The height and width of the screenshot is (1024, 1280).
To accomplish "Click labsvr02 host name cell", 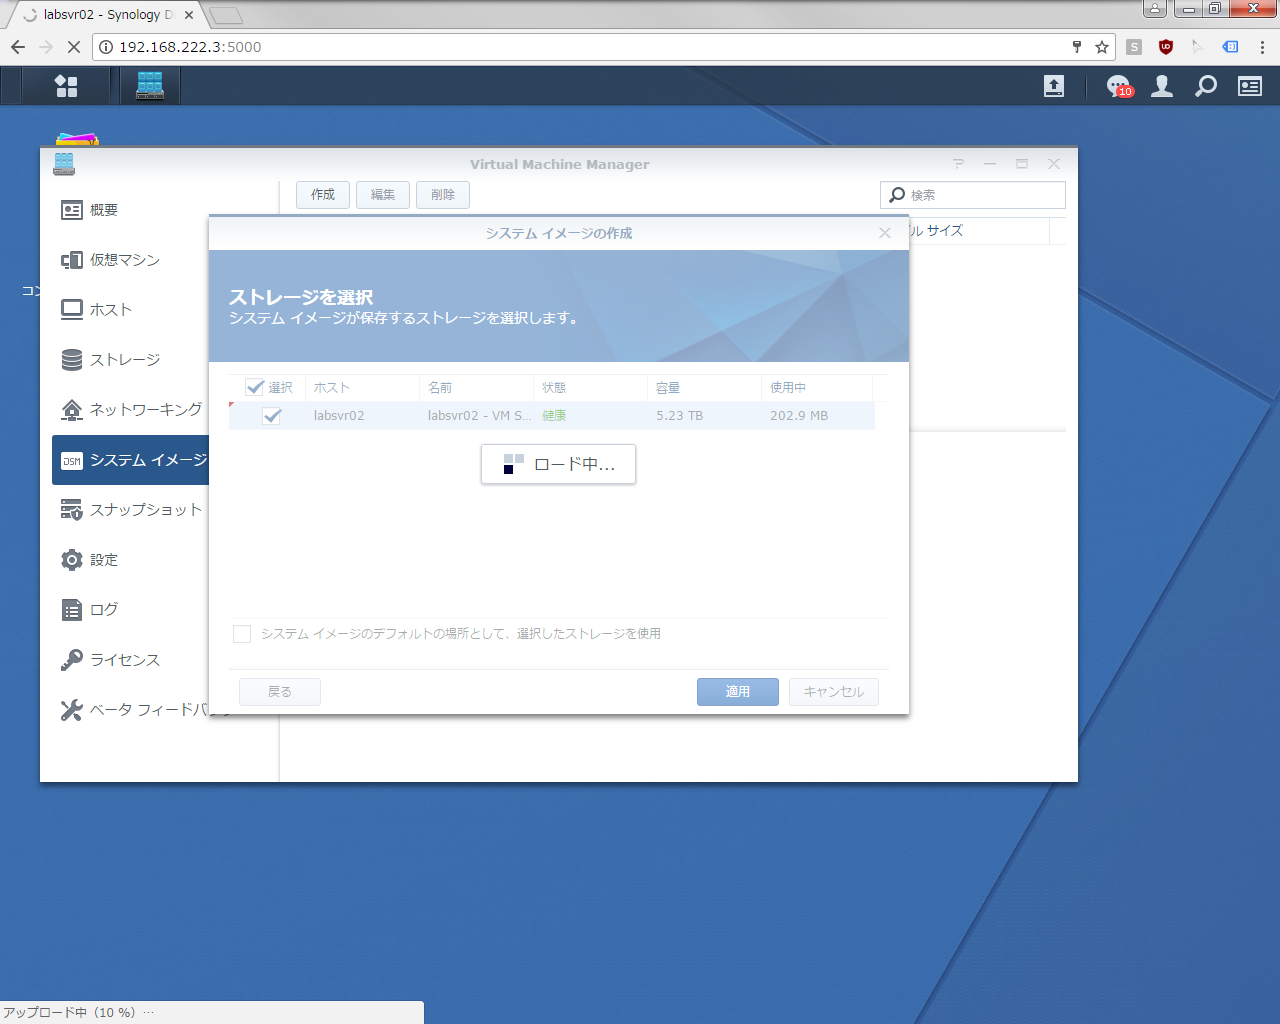I will [339, 416].
